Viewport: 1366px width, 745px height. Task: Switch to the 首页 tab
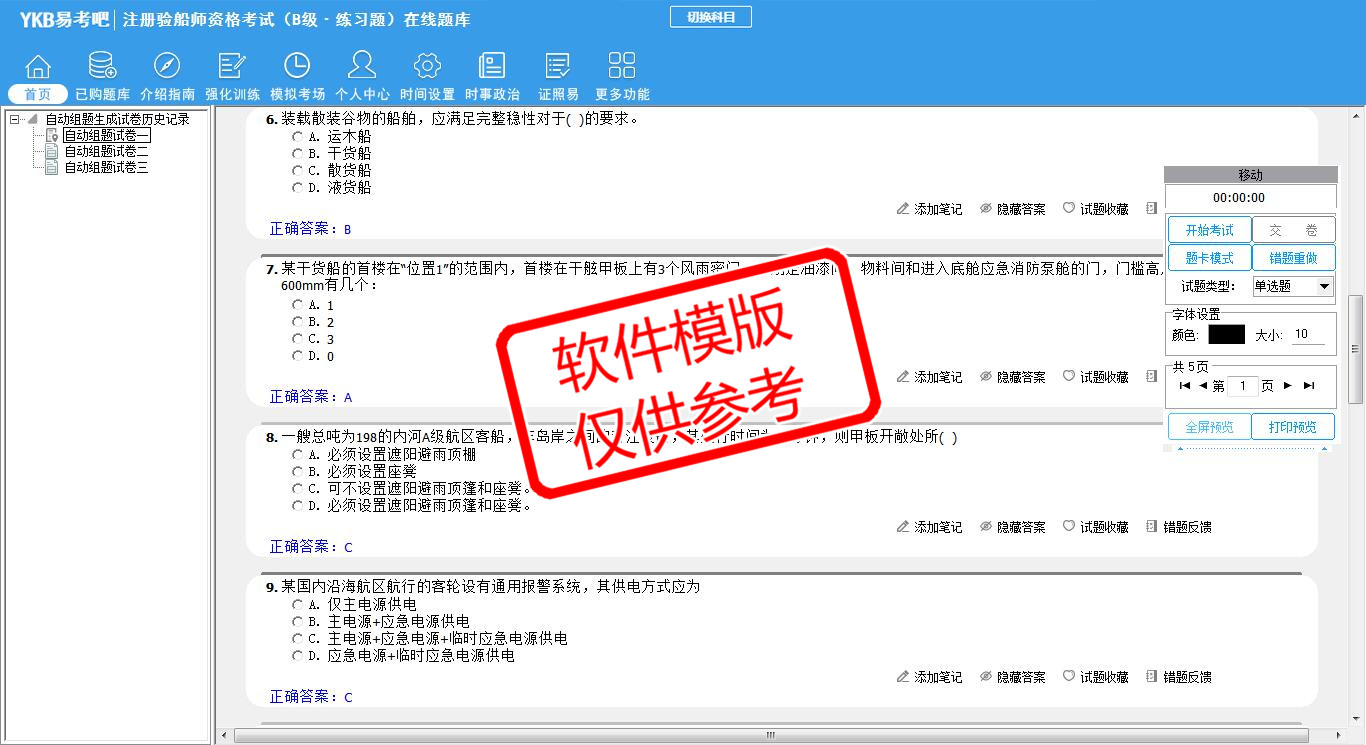click(x=37, y=94)
